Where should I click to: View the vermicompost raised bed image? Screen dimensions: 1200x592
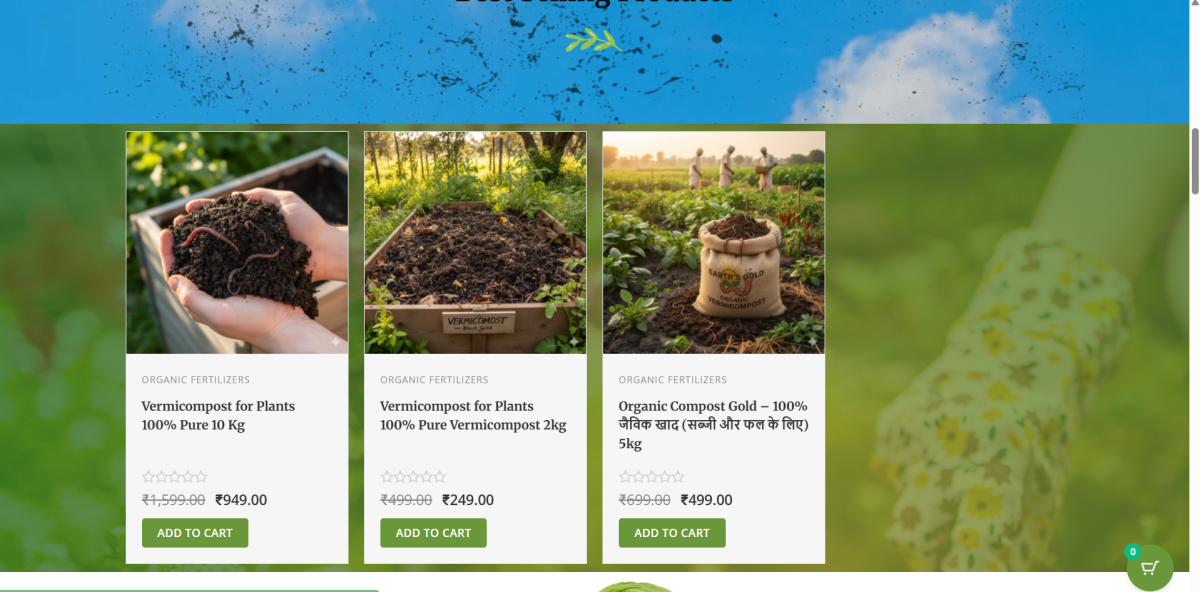click(475, 243)
